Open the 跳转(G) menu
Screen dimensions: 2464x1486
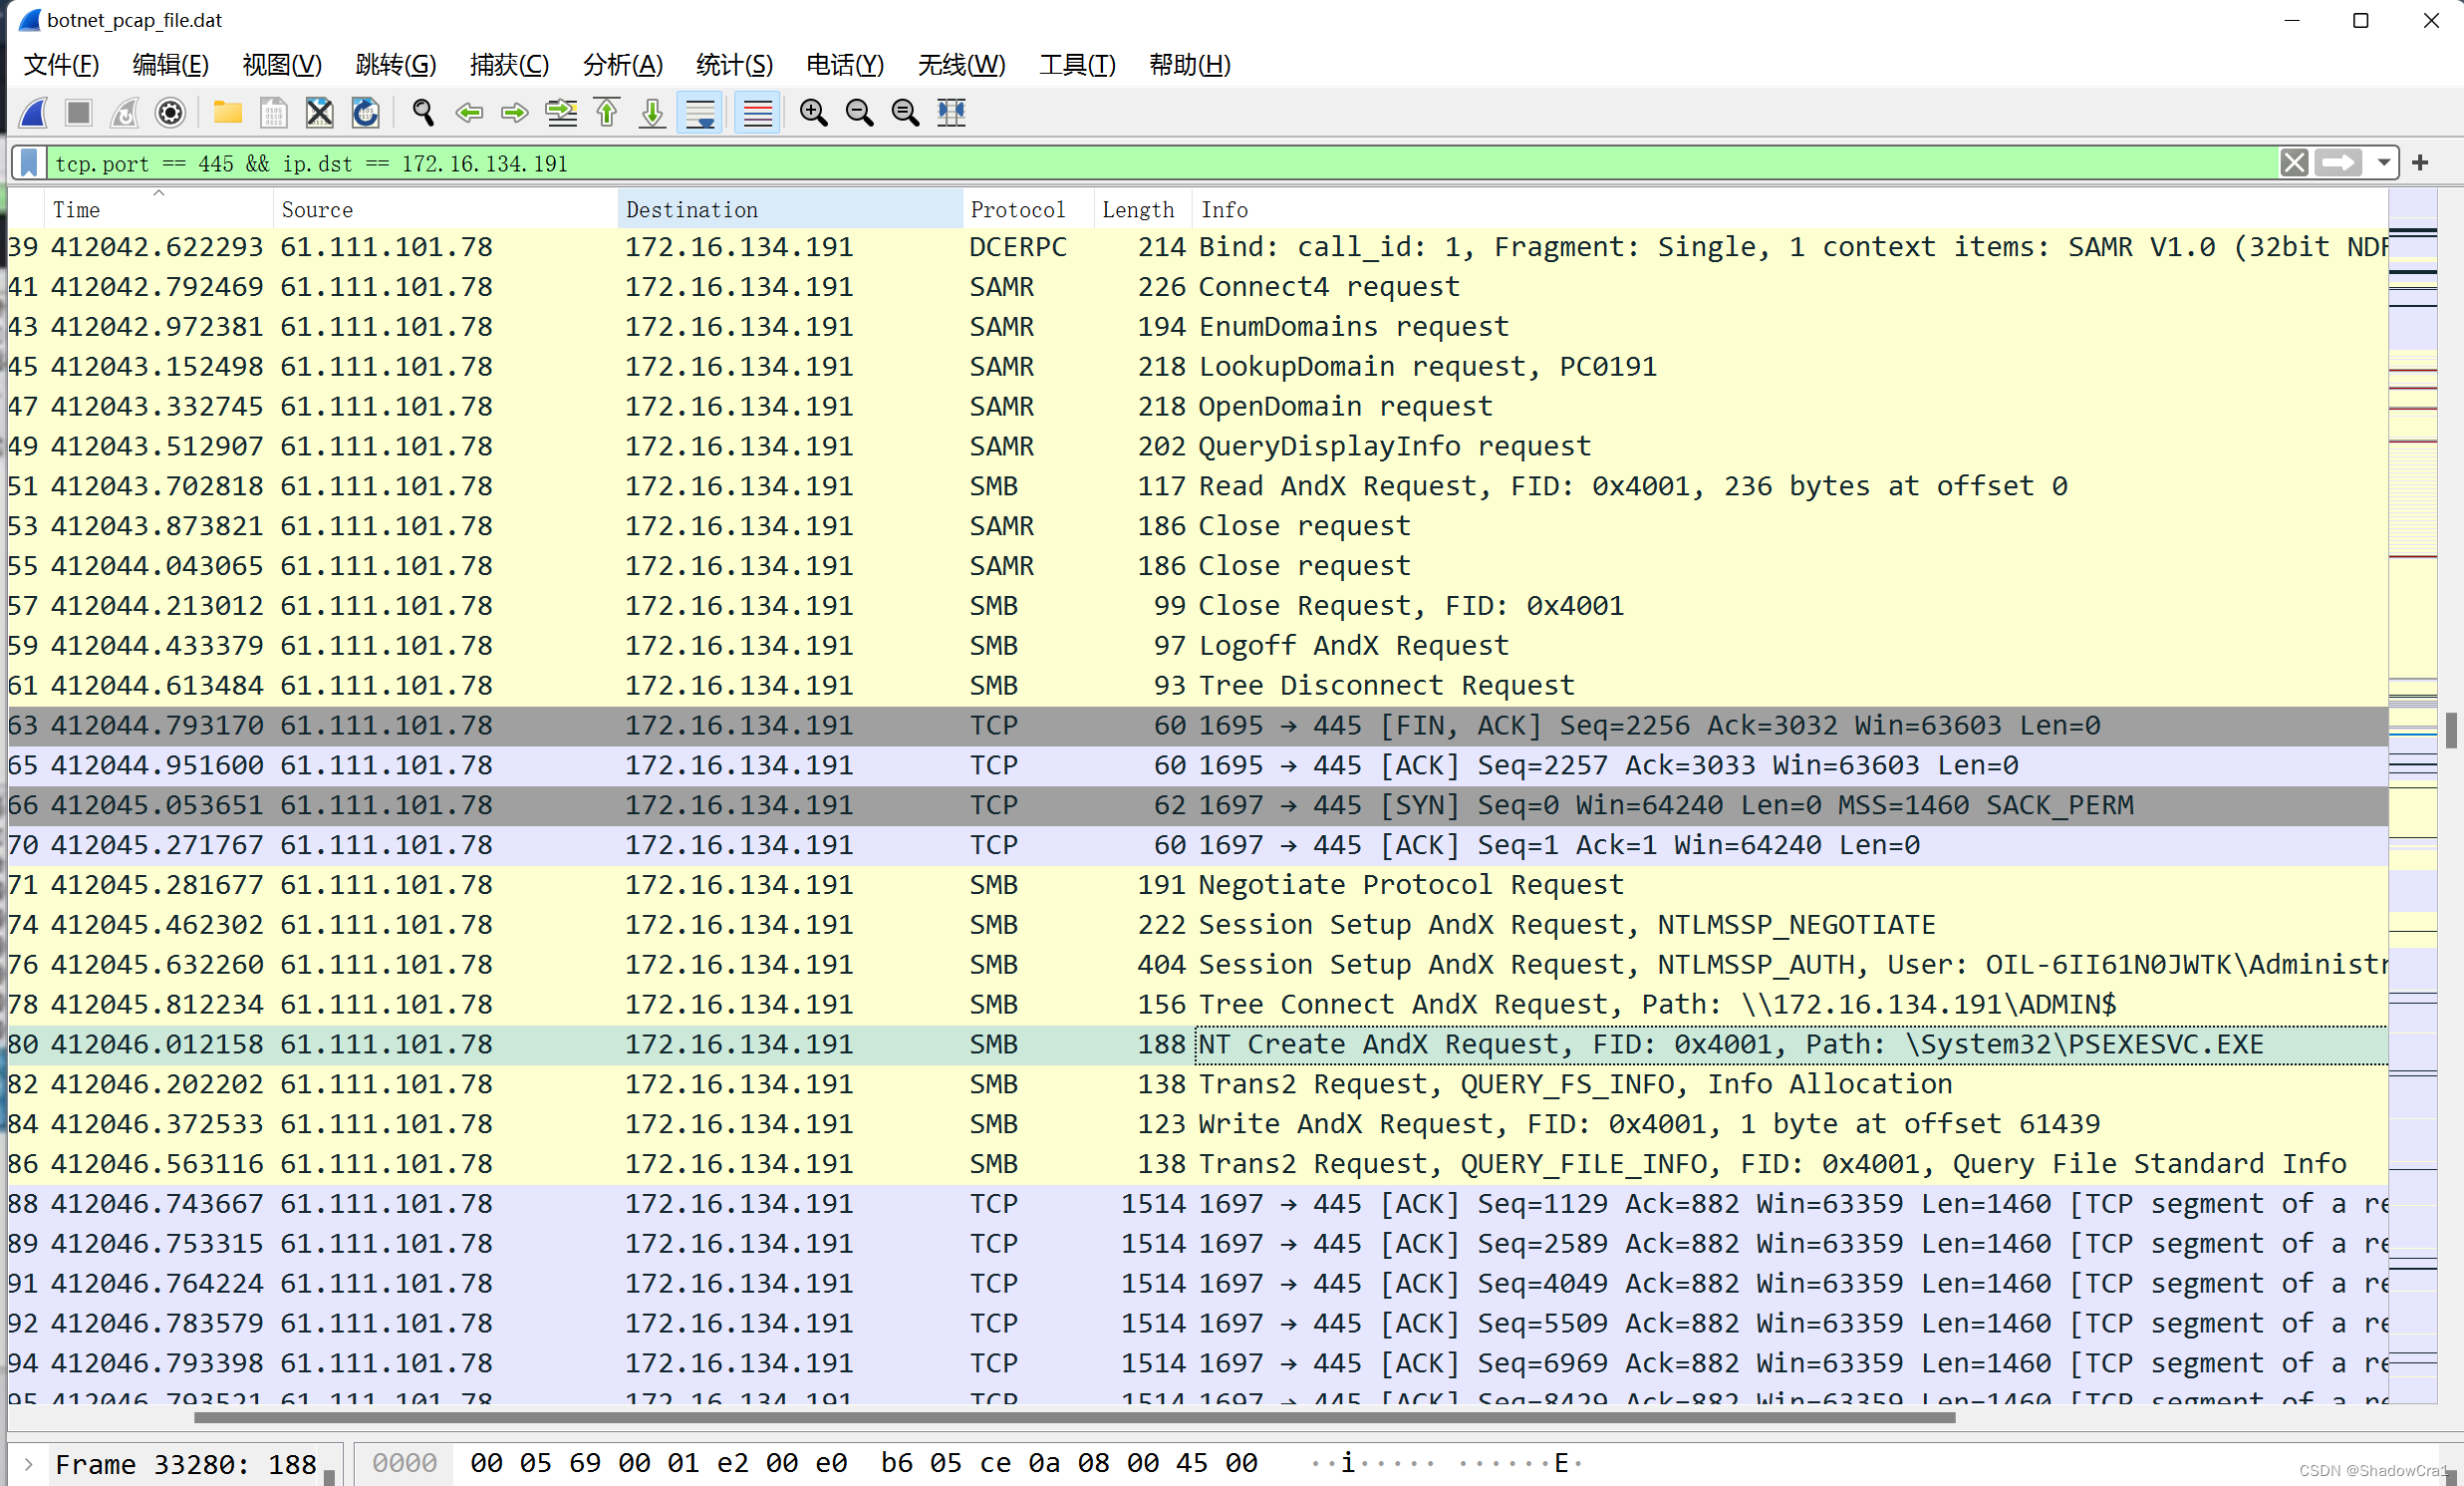396,65
